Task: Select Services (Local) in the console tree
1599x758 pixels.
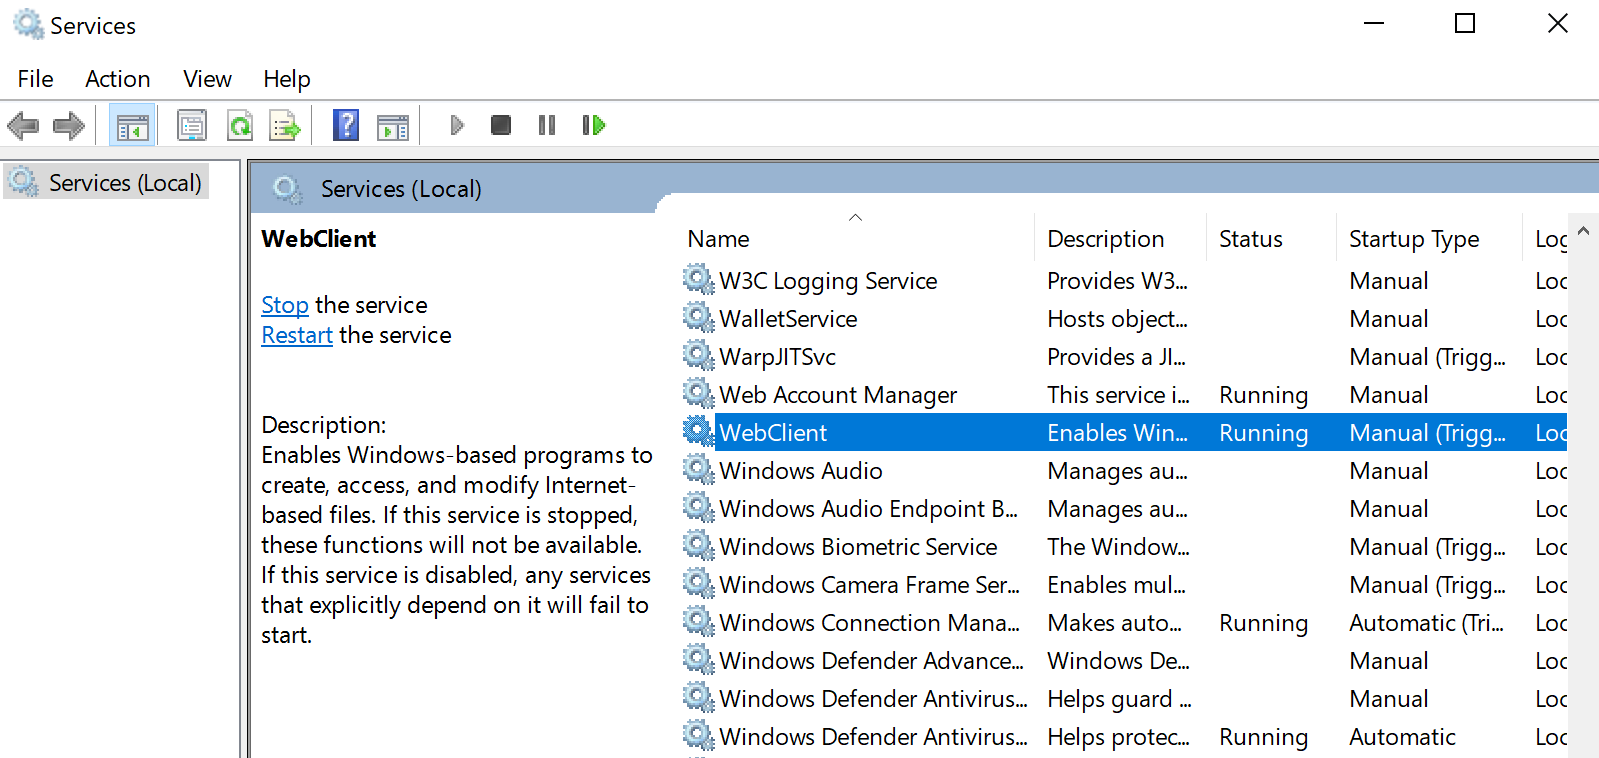Action: [124, 183]
